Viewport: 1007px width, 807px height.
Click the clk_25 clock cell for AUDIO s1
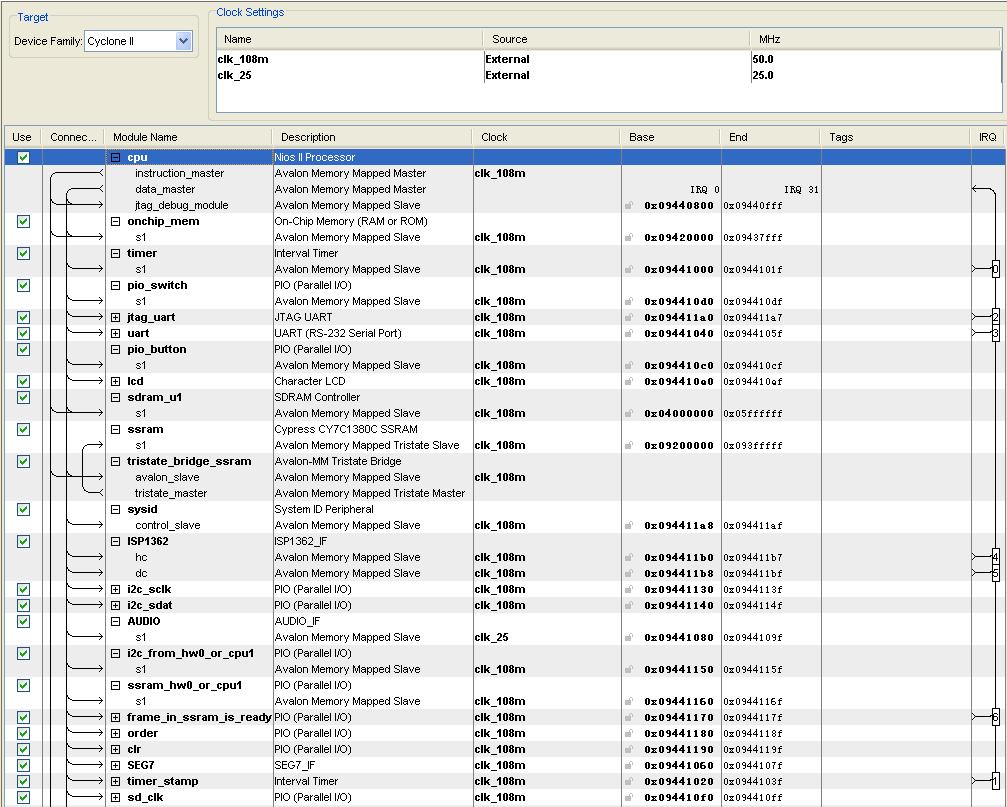[491, 638]
